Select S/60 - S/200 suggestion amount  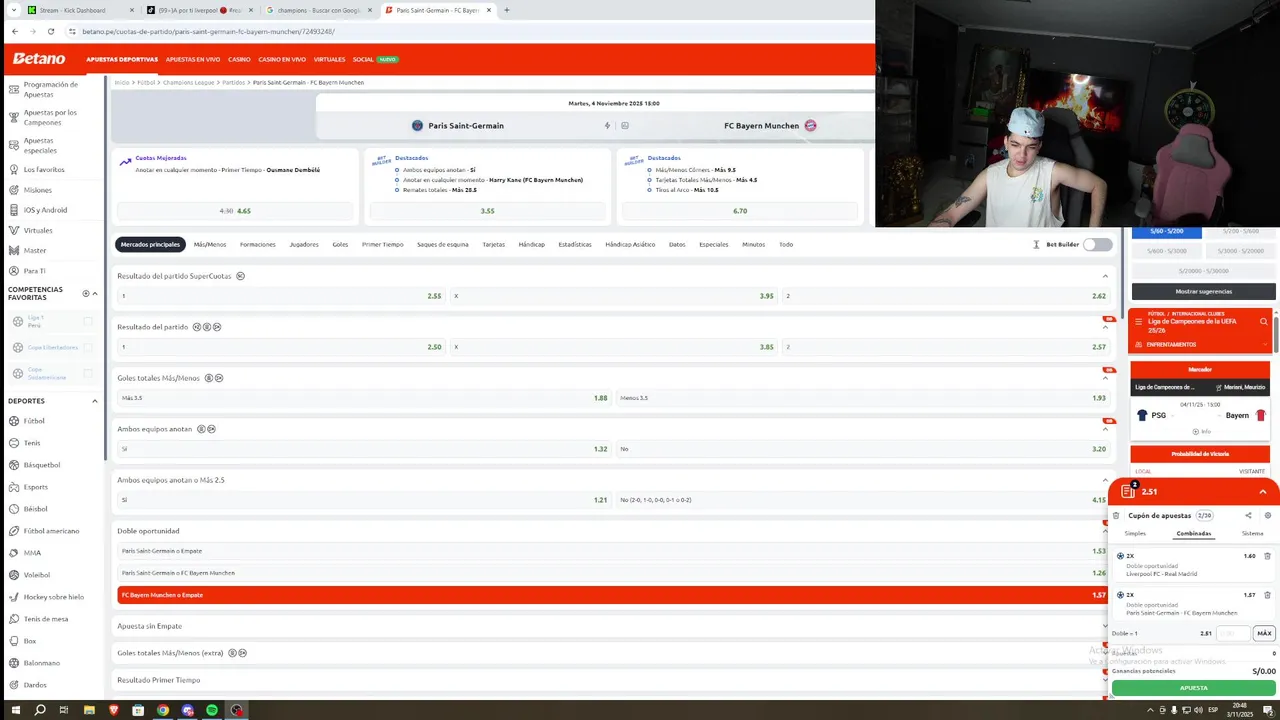coord(1166,231)
